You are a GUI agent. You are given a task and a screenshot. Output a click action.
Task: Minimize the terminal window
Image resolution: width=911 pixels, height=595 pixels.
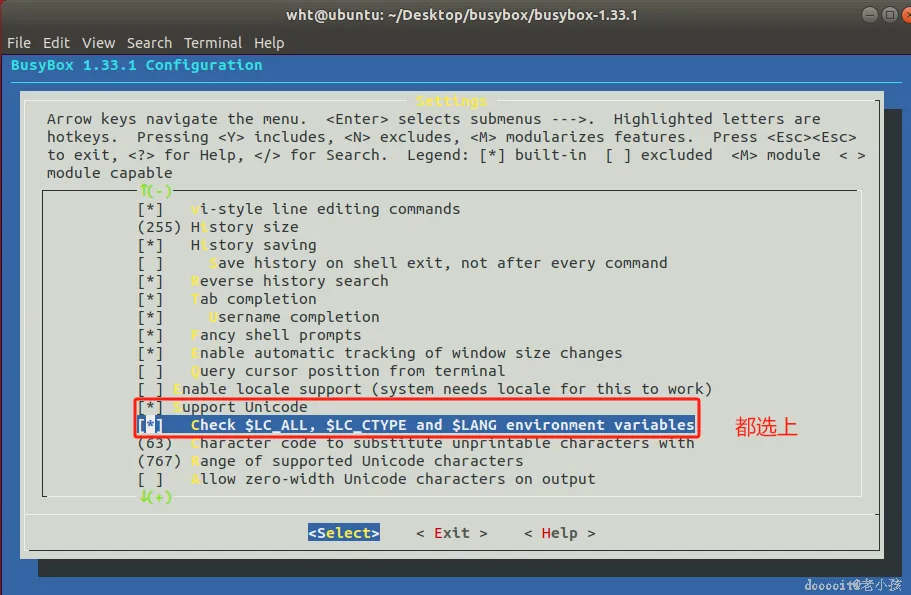tap(870, 15)
